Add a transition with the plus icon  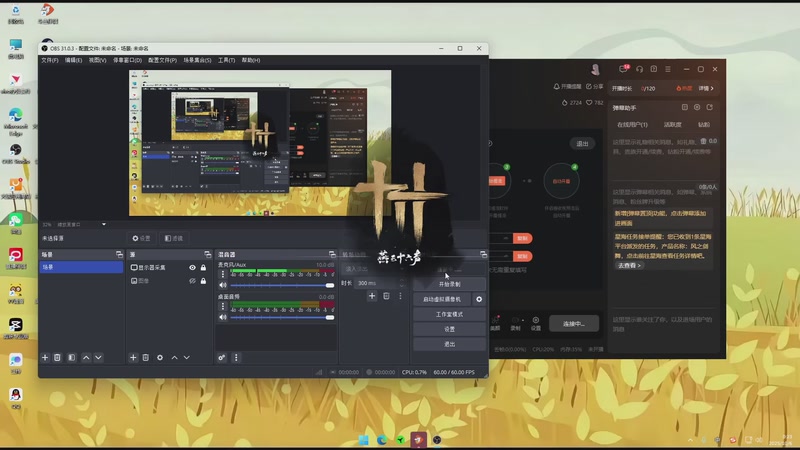pos(372,296)
